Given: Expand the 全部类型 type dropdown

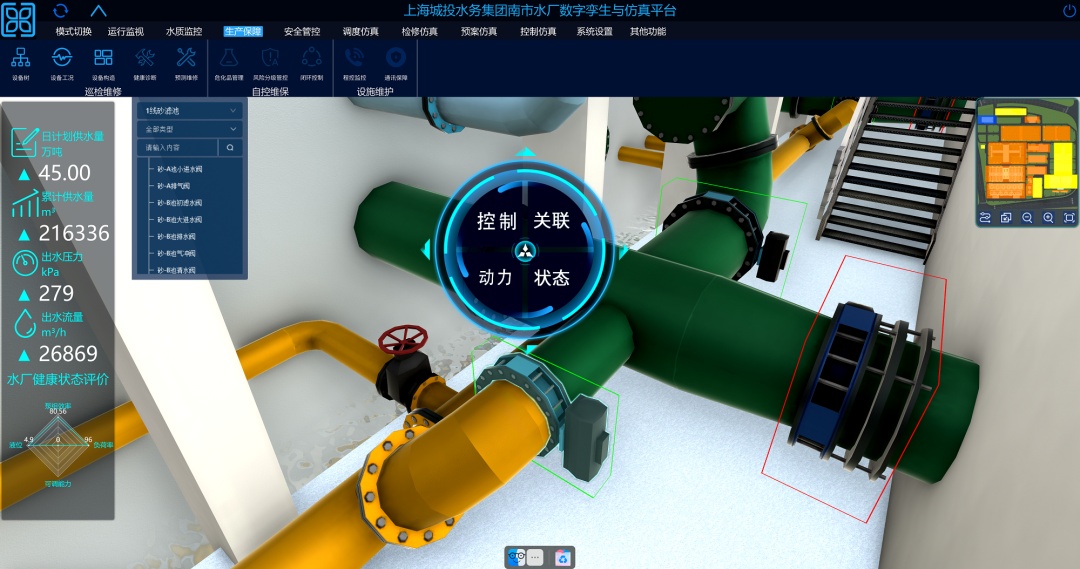Looking at the screenshot, I should pyautogui.click(x=189, y=129).
